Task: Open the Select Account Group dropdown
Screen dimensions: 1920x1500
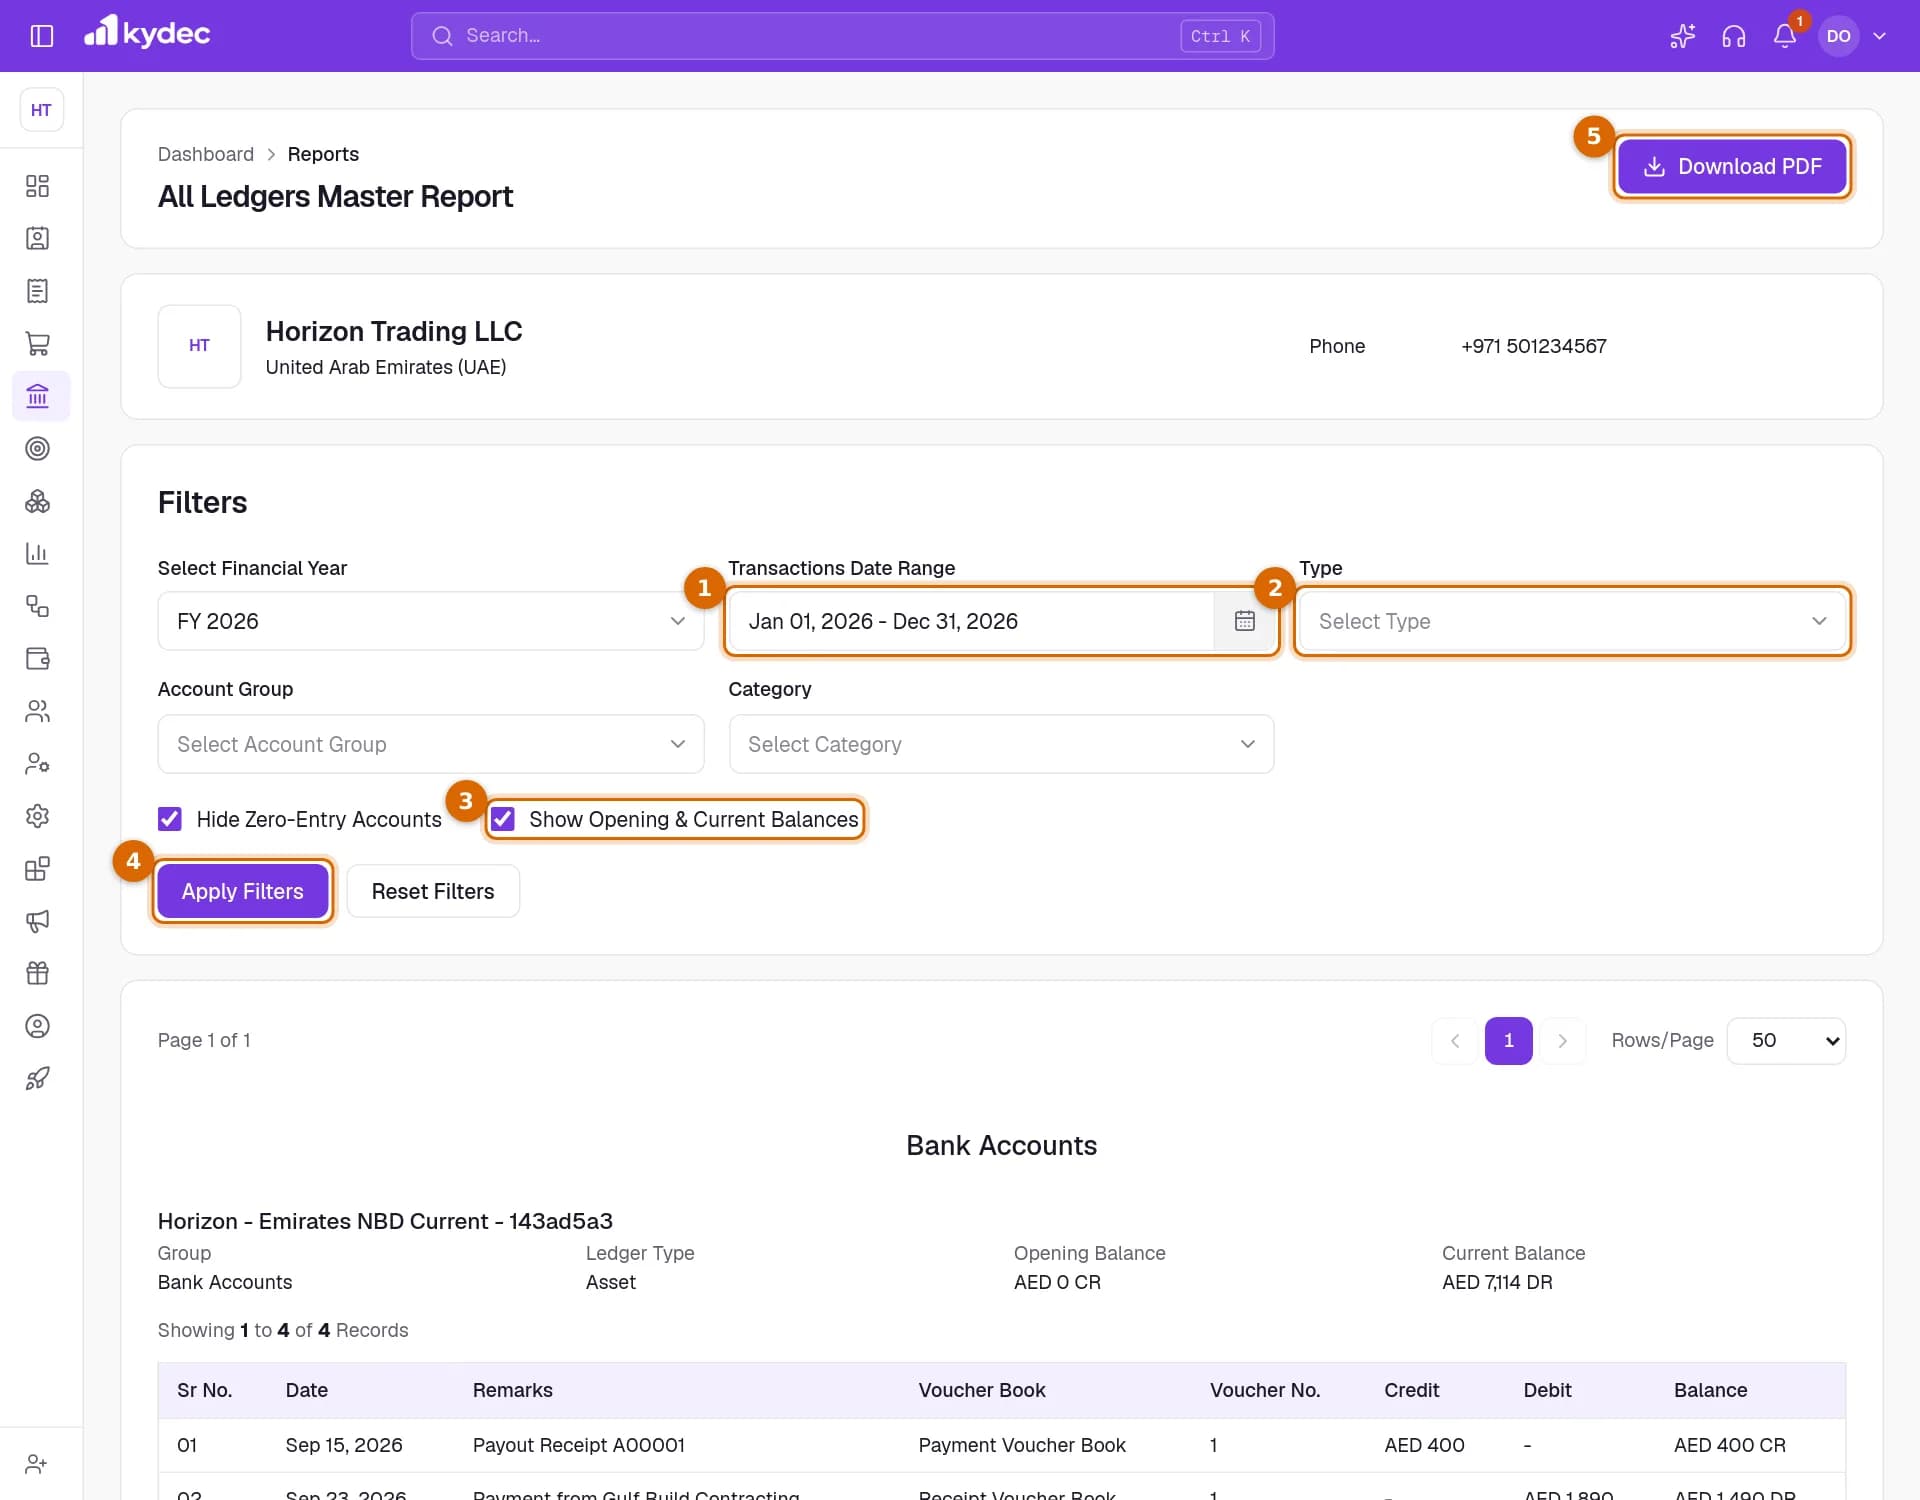Action: pos(431,744)
